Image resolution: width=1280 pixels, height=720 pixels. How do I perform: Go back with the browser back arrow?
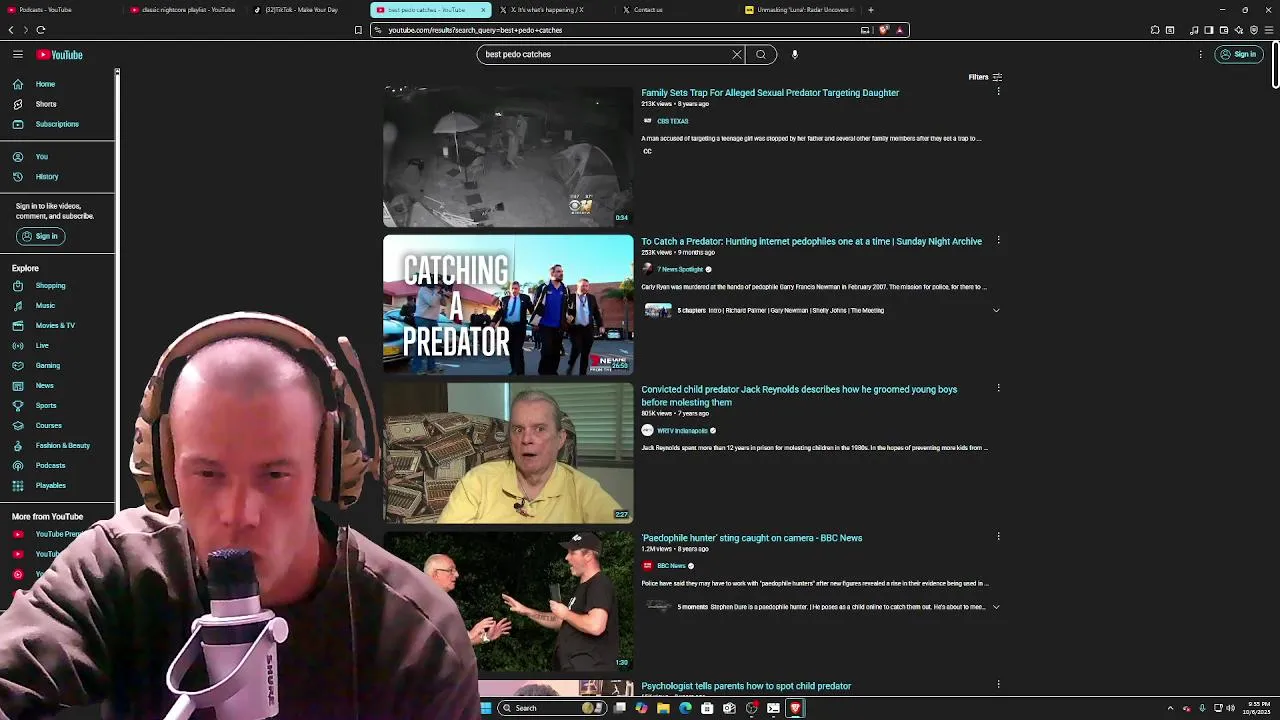pyautogui.click(x=11, y=30)
